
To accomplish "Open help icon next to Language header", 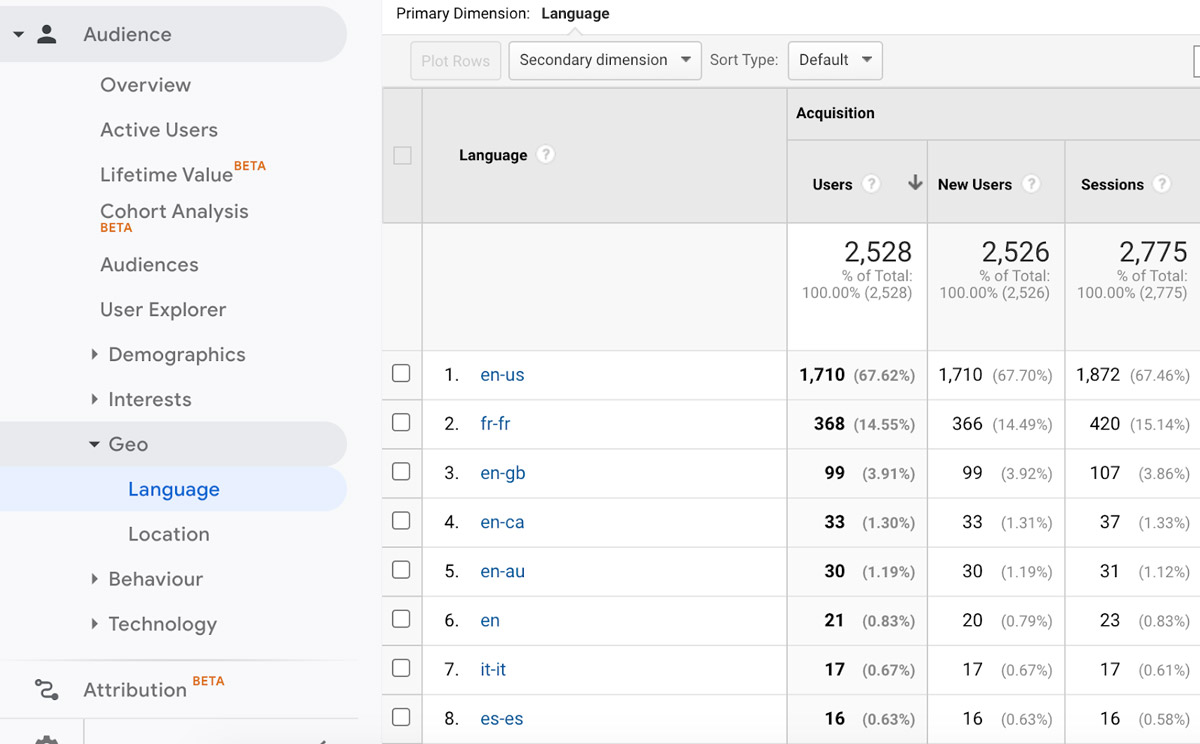I will pyautogui.click(x=545, y=155).
